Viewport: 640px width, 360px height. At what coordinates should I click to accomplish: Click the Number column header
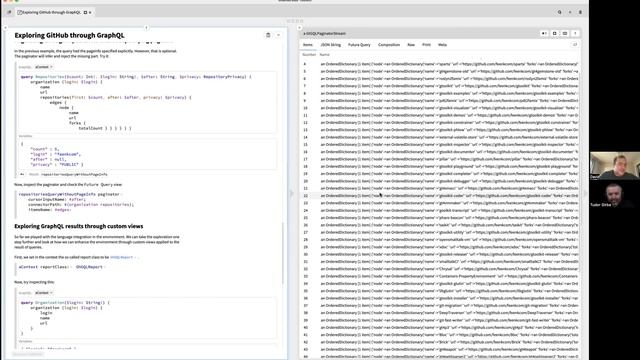pos(309,55)
